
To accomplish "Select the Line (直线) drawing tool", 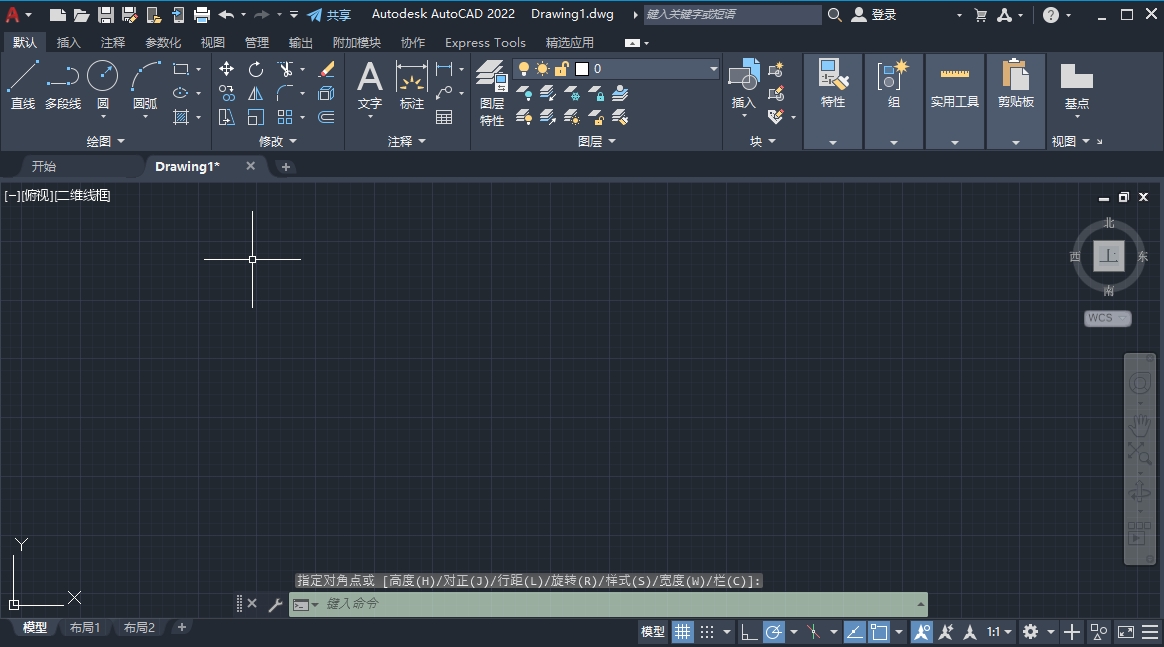I will click(x=22, y=80).
